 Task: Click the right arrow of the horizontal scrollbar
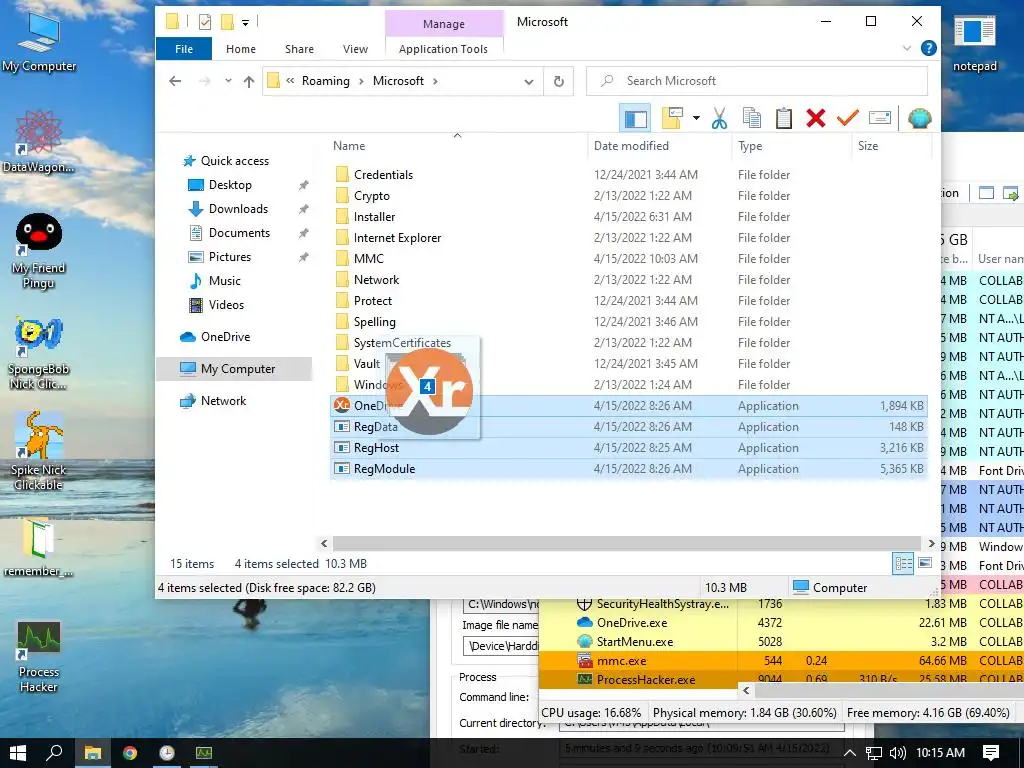click(931, 543)
